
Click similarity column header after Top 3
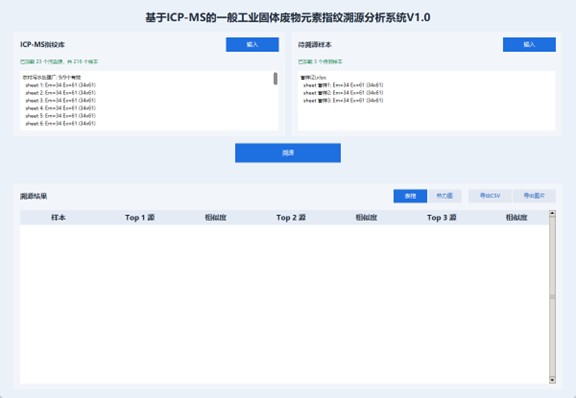point(516,218)
